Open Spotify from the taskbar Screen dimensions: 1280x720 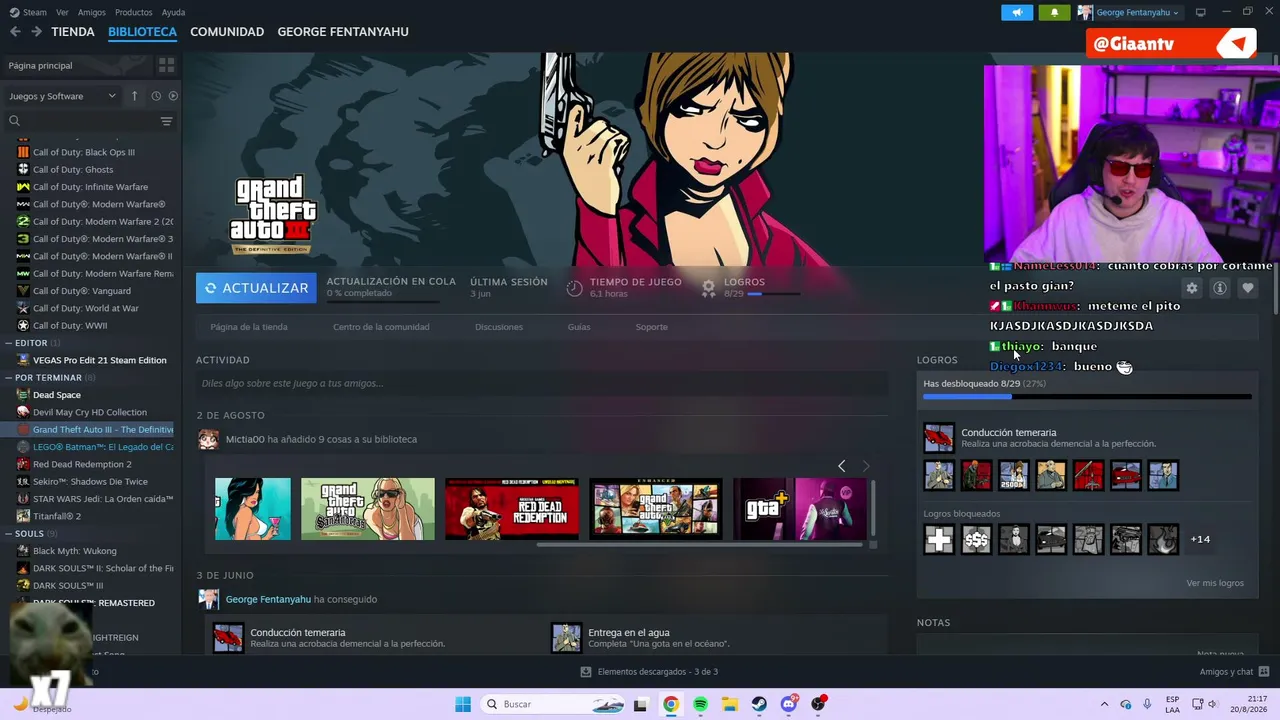click(700, 704)
